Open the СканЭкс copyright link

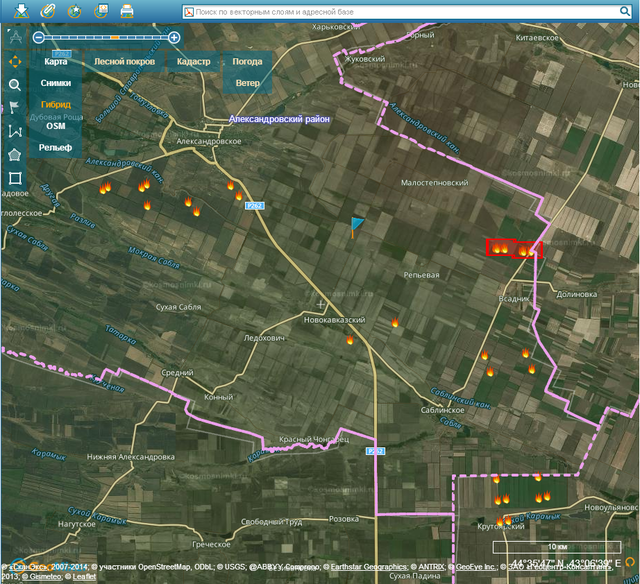pyautogui.click(x=27, y=567)
